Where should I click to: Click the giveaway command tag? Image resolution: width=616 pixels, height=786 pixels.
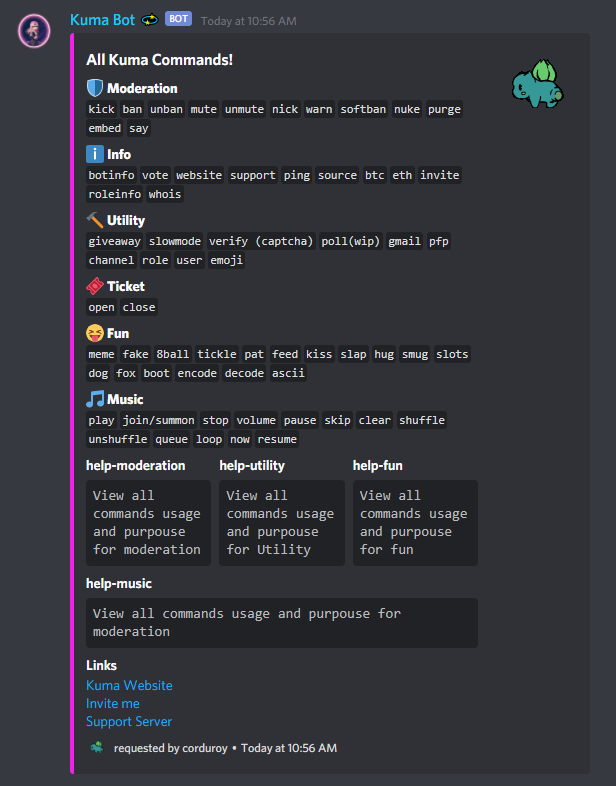click(x=114, y=241)
